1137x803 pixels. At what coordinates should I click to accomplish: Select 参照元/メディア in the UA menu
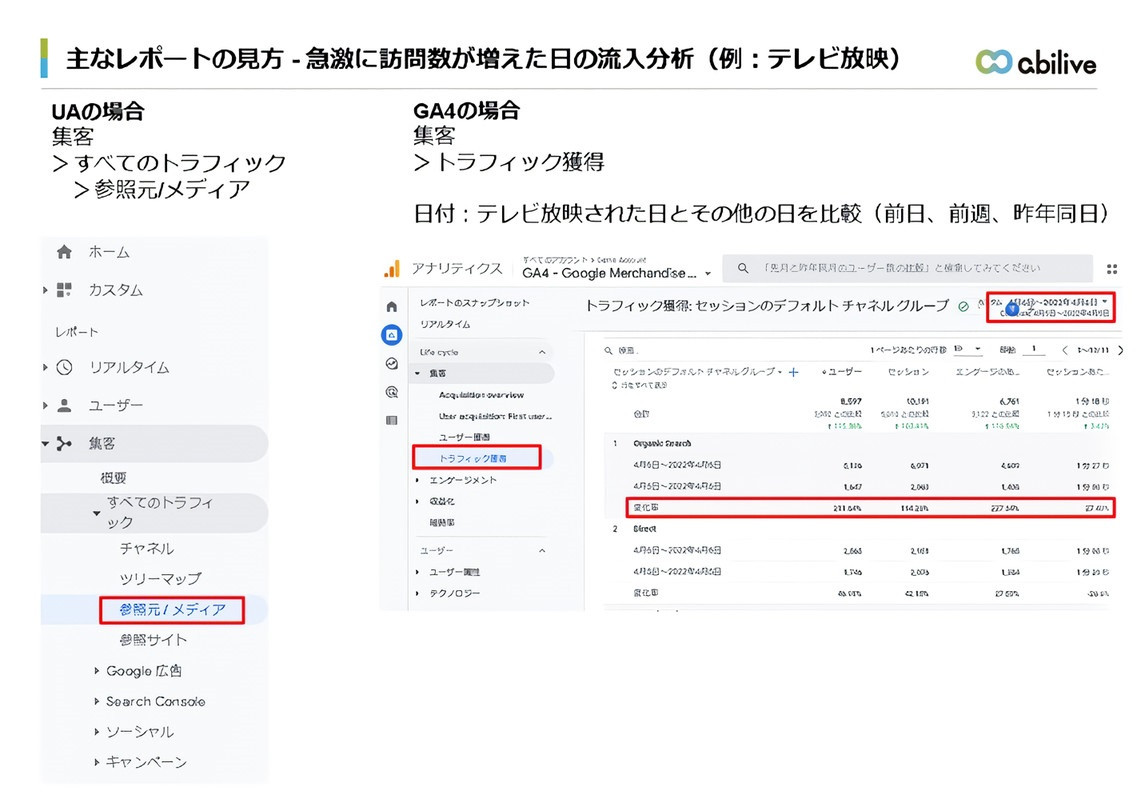(172, 609)
